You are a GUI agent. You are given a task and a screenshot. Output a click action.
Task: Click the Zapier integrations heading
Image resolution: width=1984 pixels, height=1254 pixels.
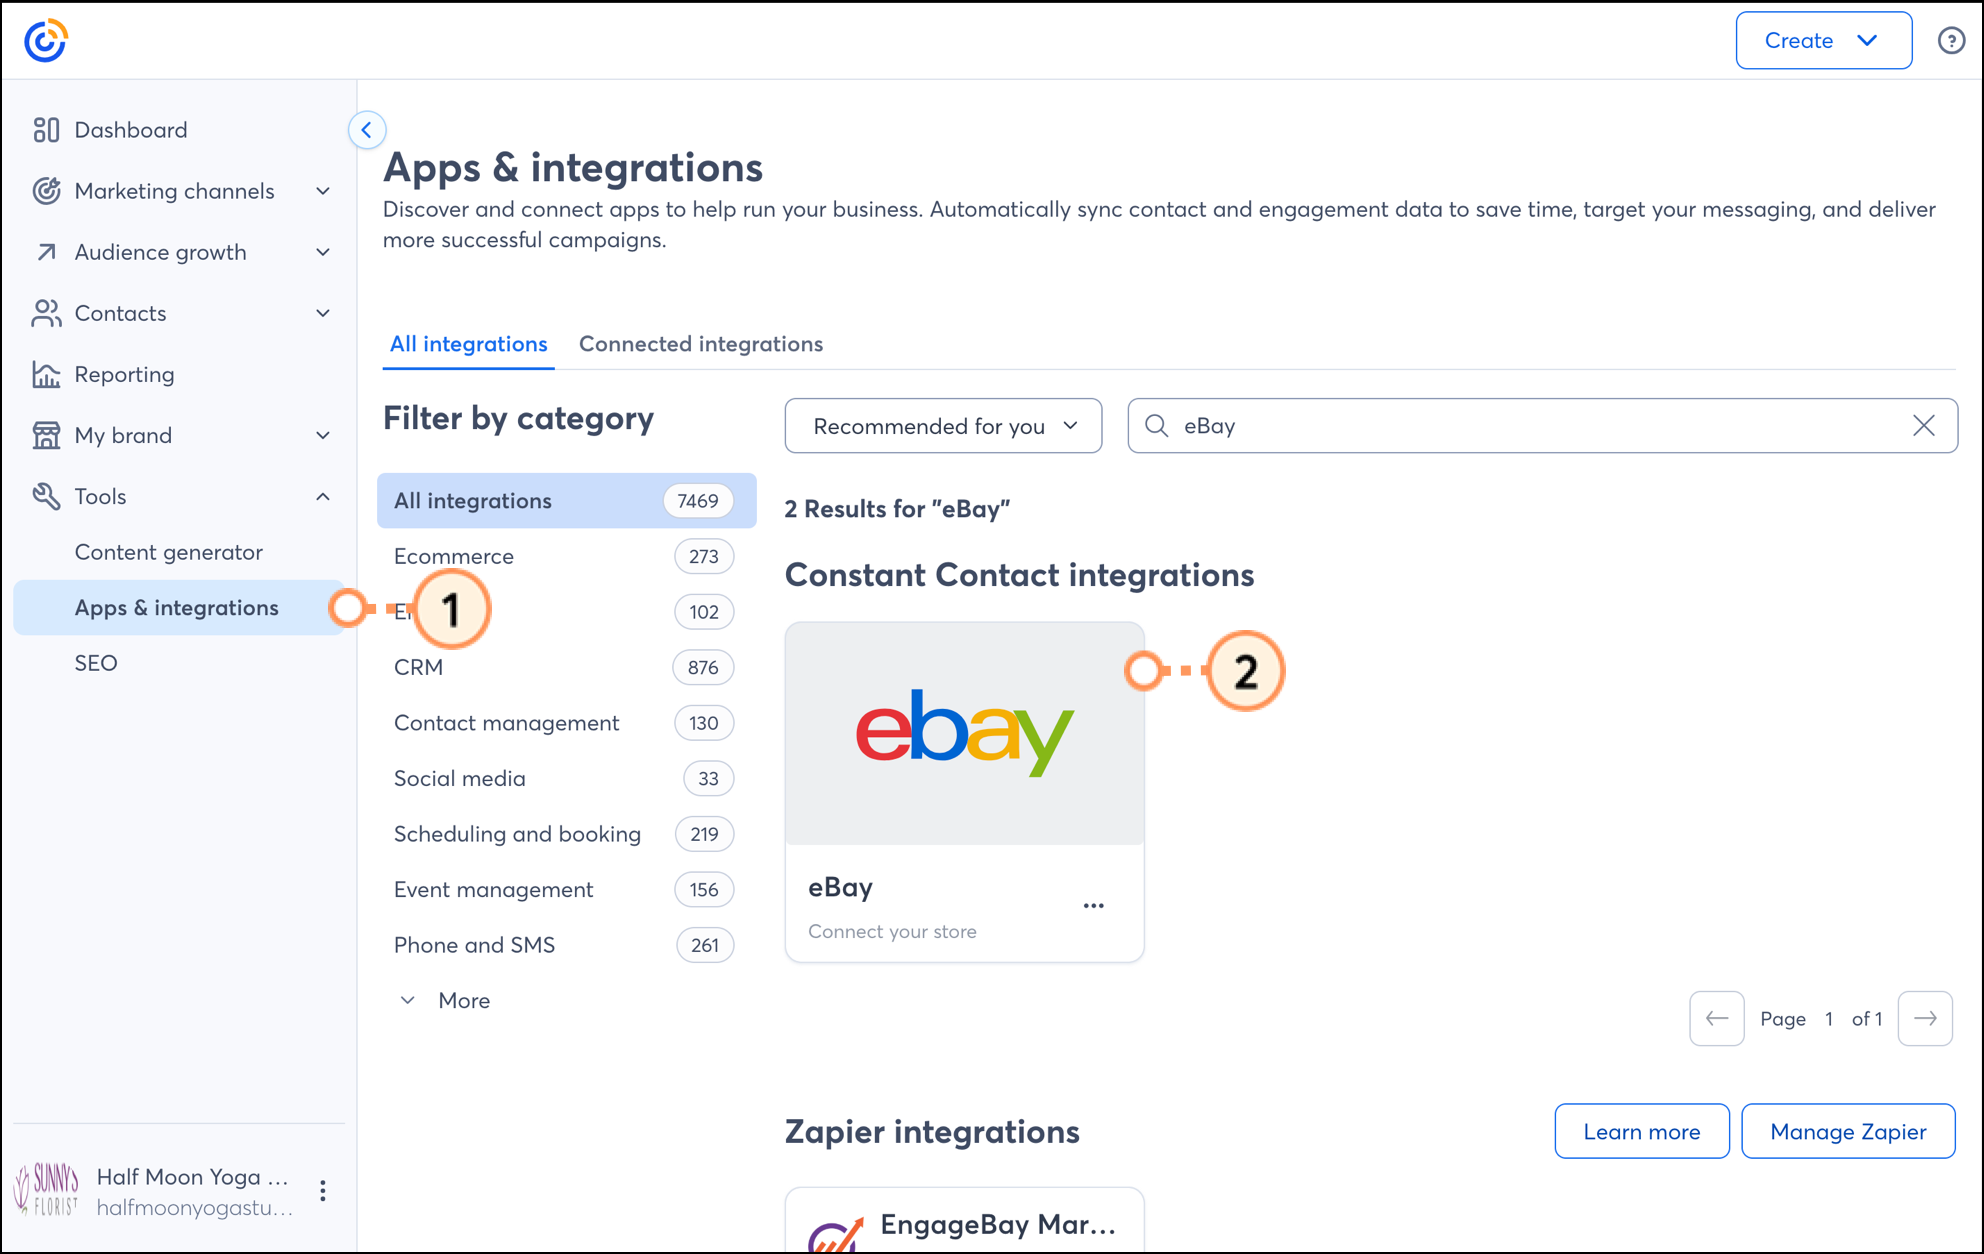932,1132
